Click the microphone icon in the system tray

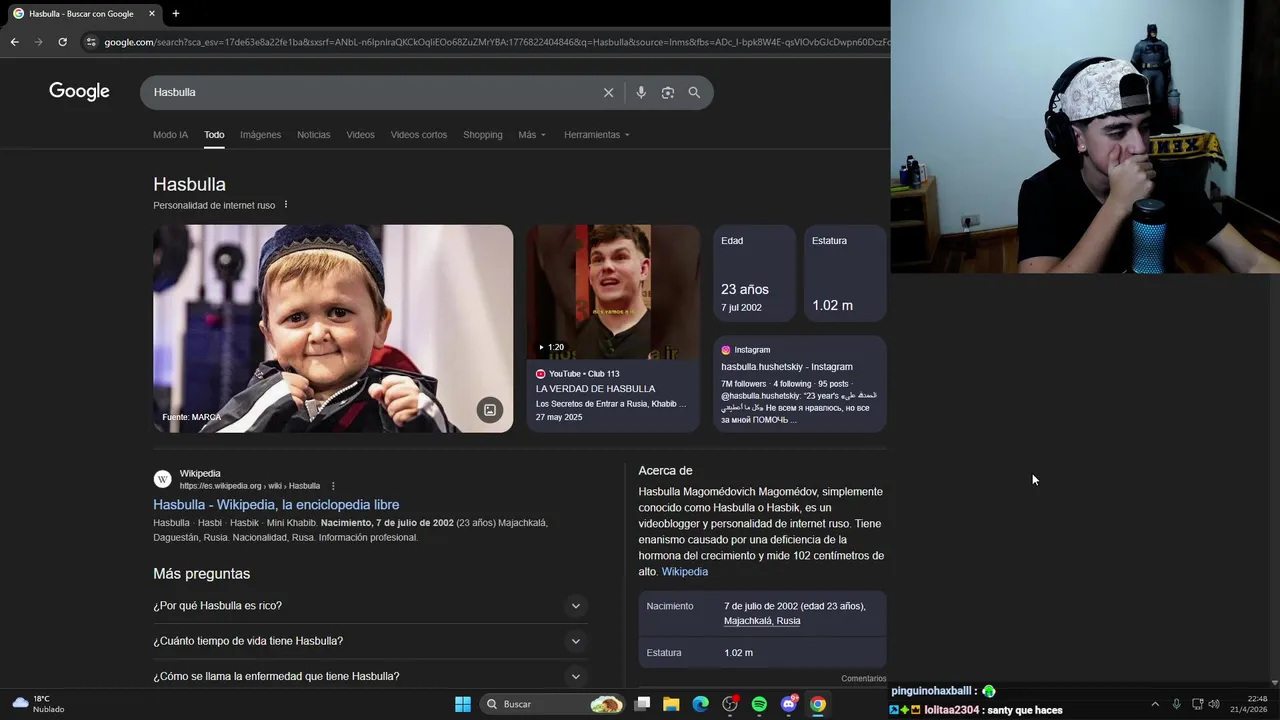click(x=1176, y=704)
